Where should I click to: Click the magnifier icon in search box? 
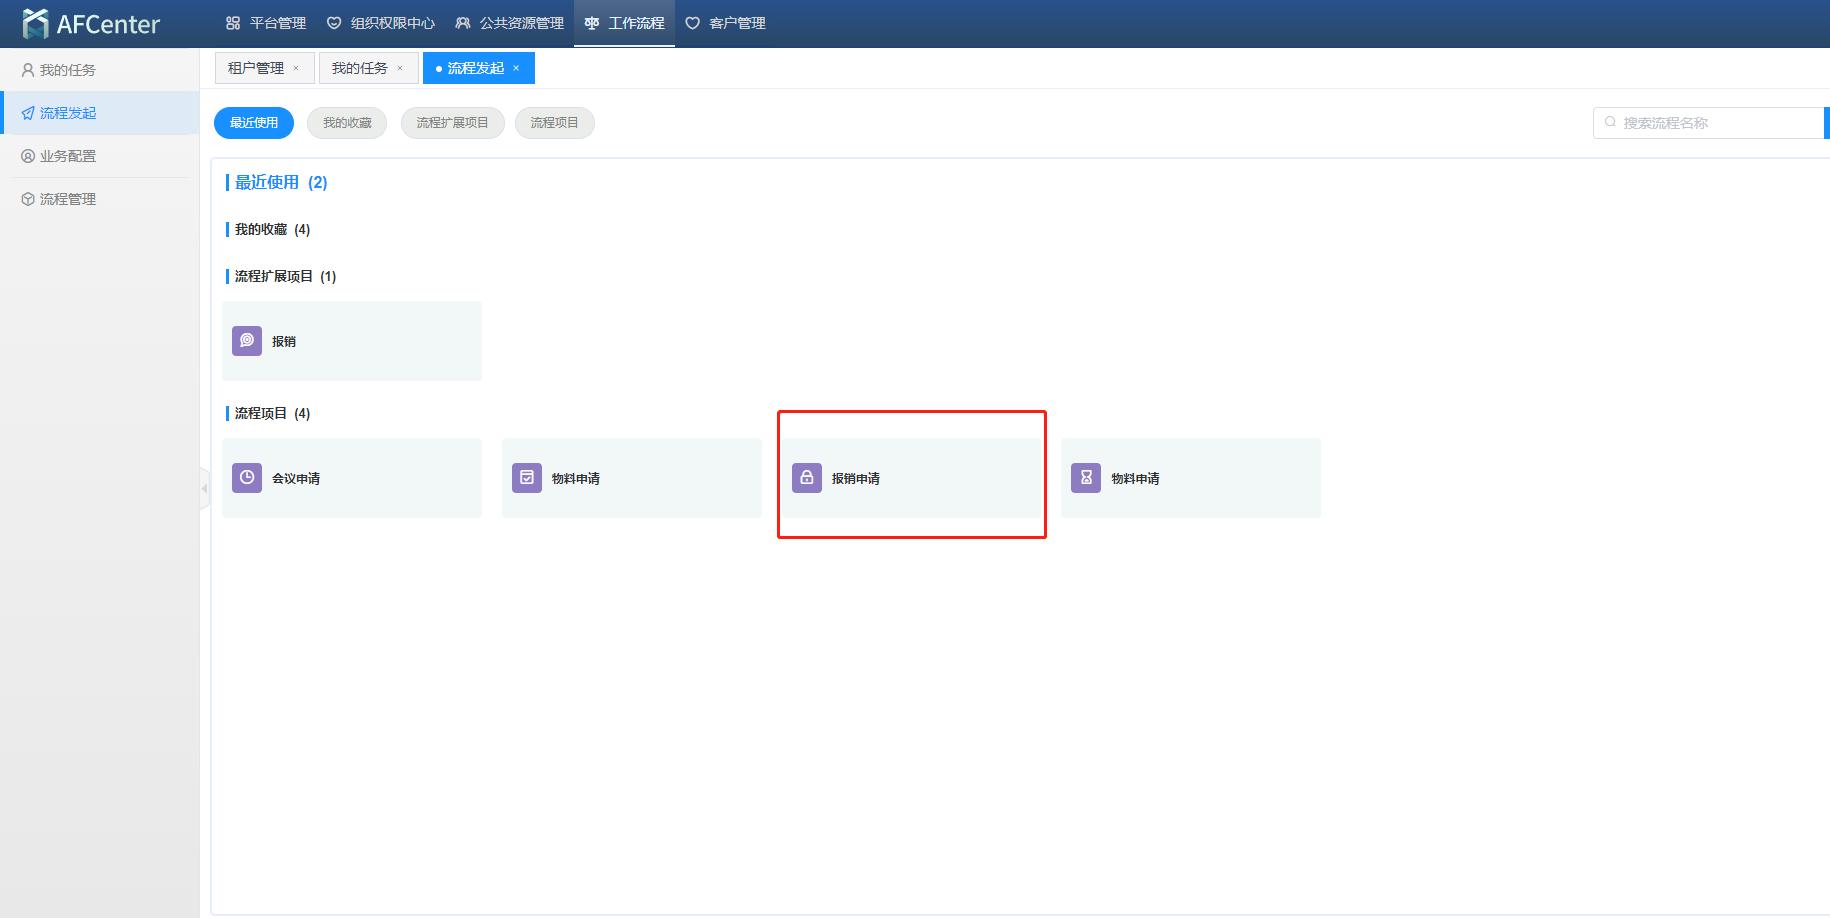point(1610,122)
